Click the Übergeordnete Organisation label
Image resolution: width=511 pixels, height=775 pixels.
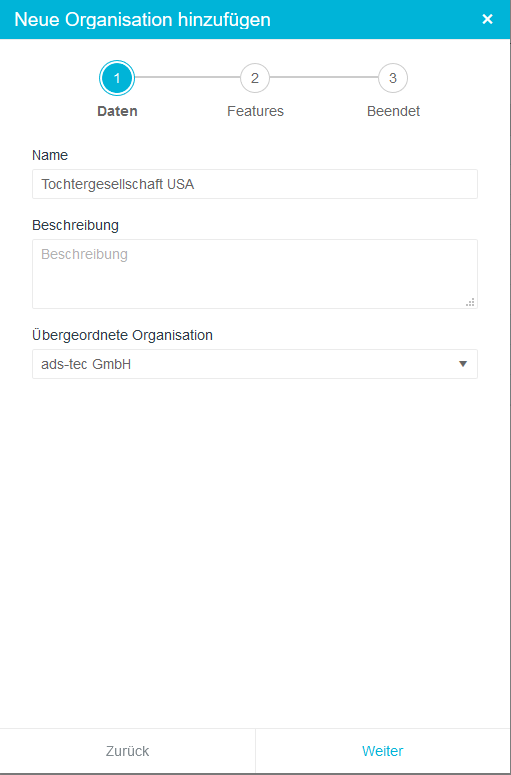(x=122, y=335)
